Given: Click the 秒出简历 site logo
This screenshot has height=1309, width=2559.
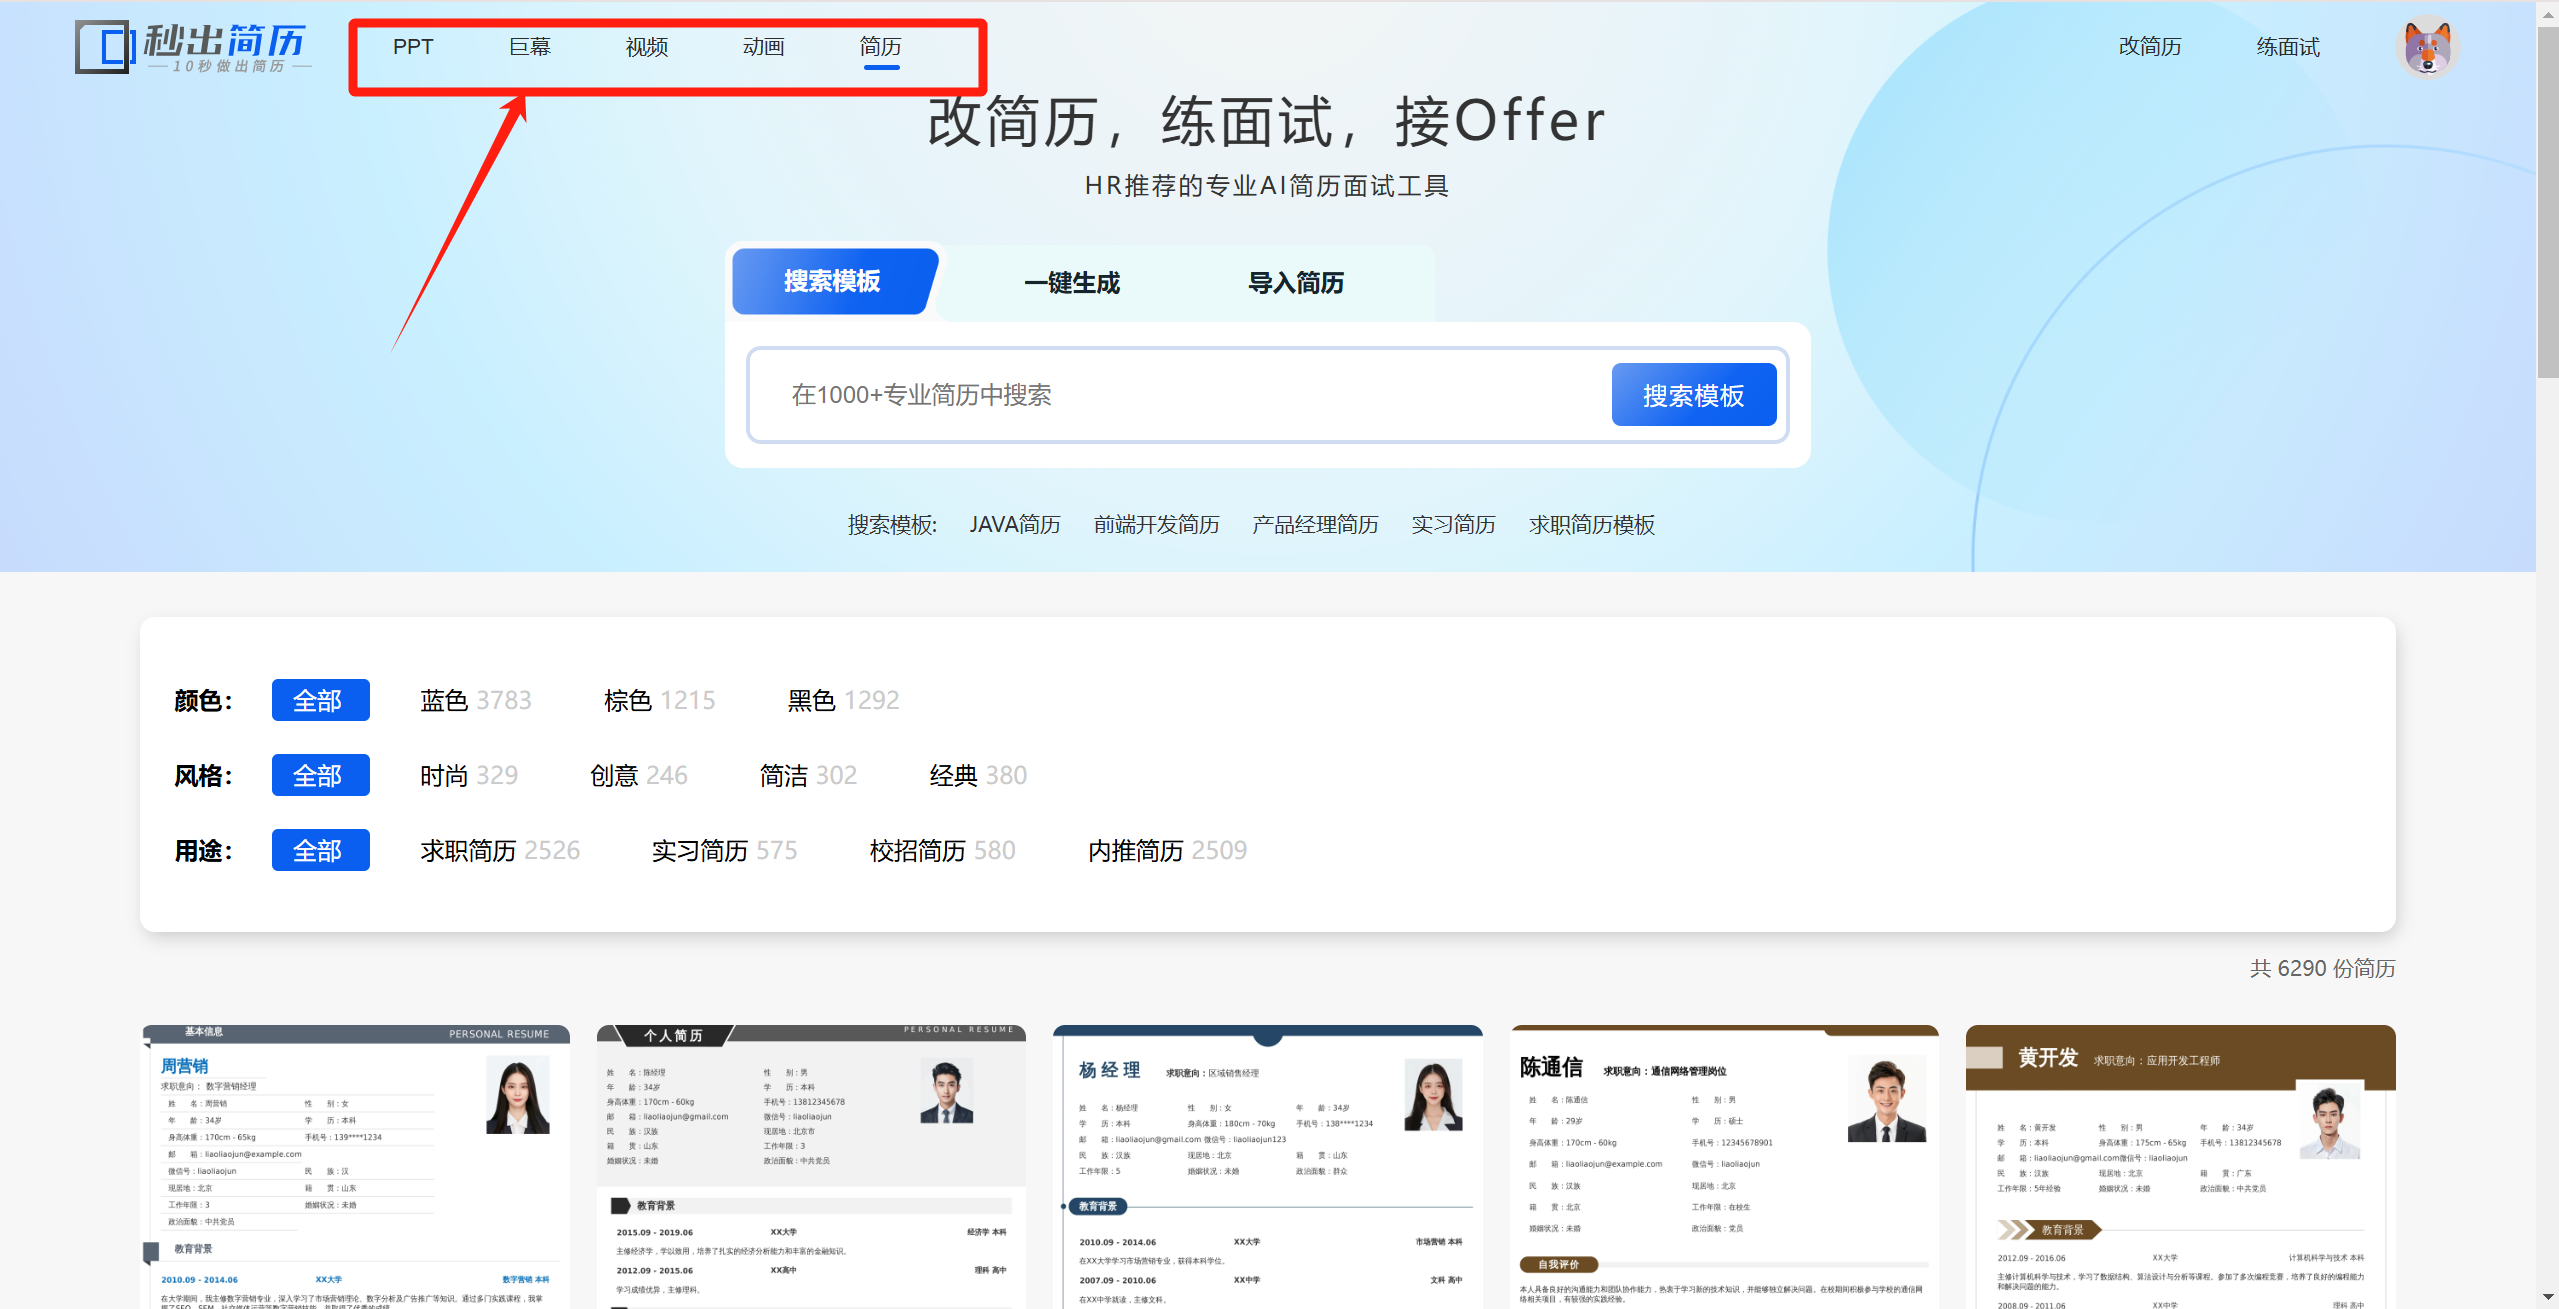Looking at the screenshot, I should pyautogui.click(x=193, y=48).
